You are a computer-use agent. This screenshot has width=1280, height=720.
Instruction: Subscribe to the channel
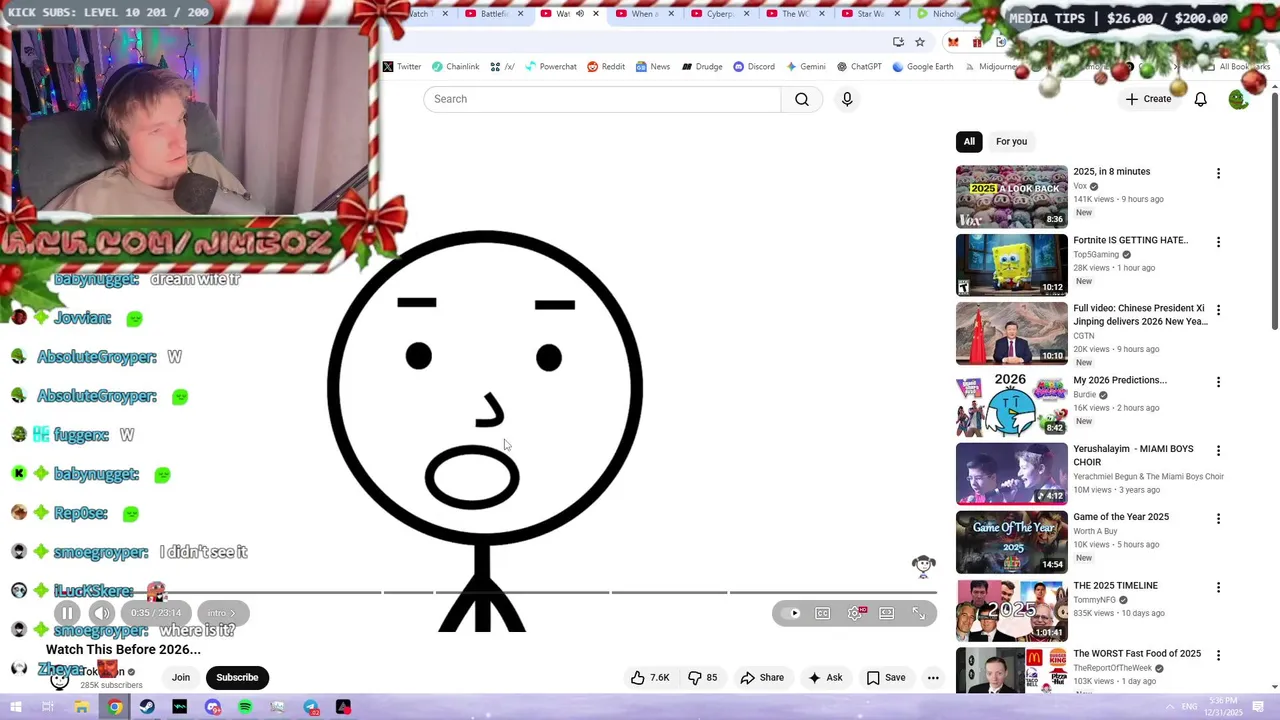tap(237, 677)
